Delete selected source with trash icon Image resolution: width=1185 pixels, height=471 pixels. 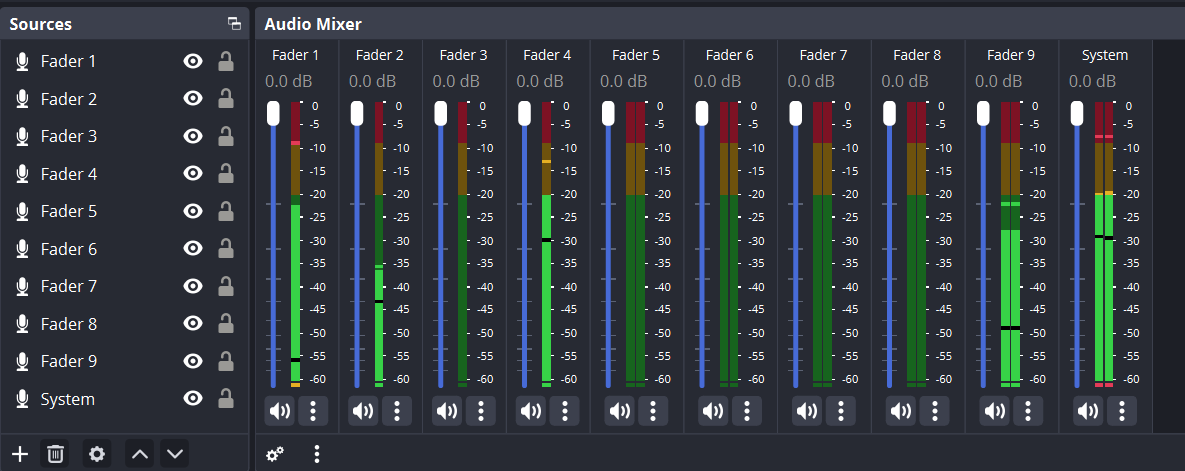point(56,454)
